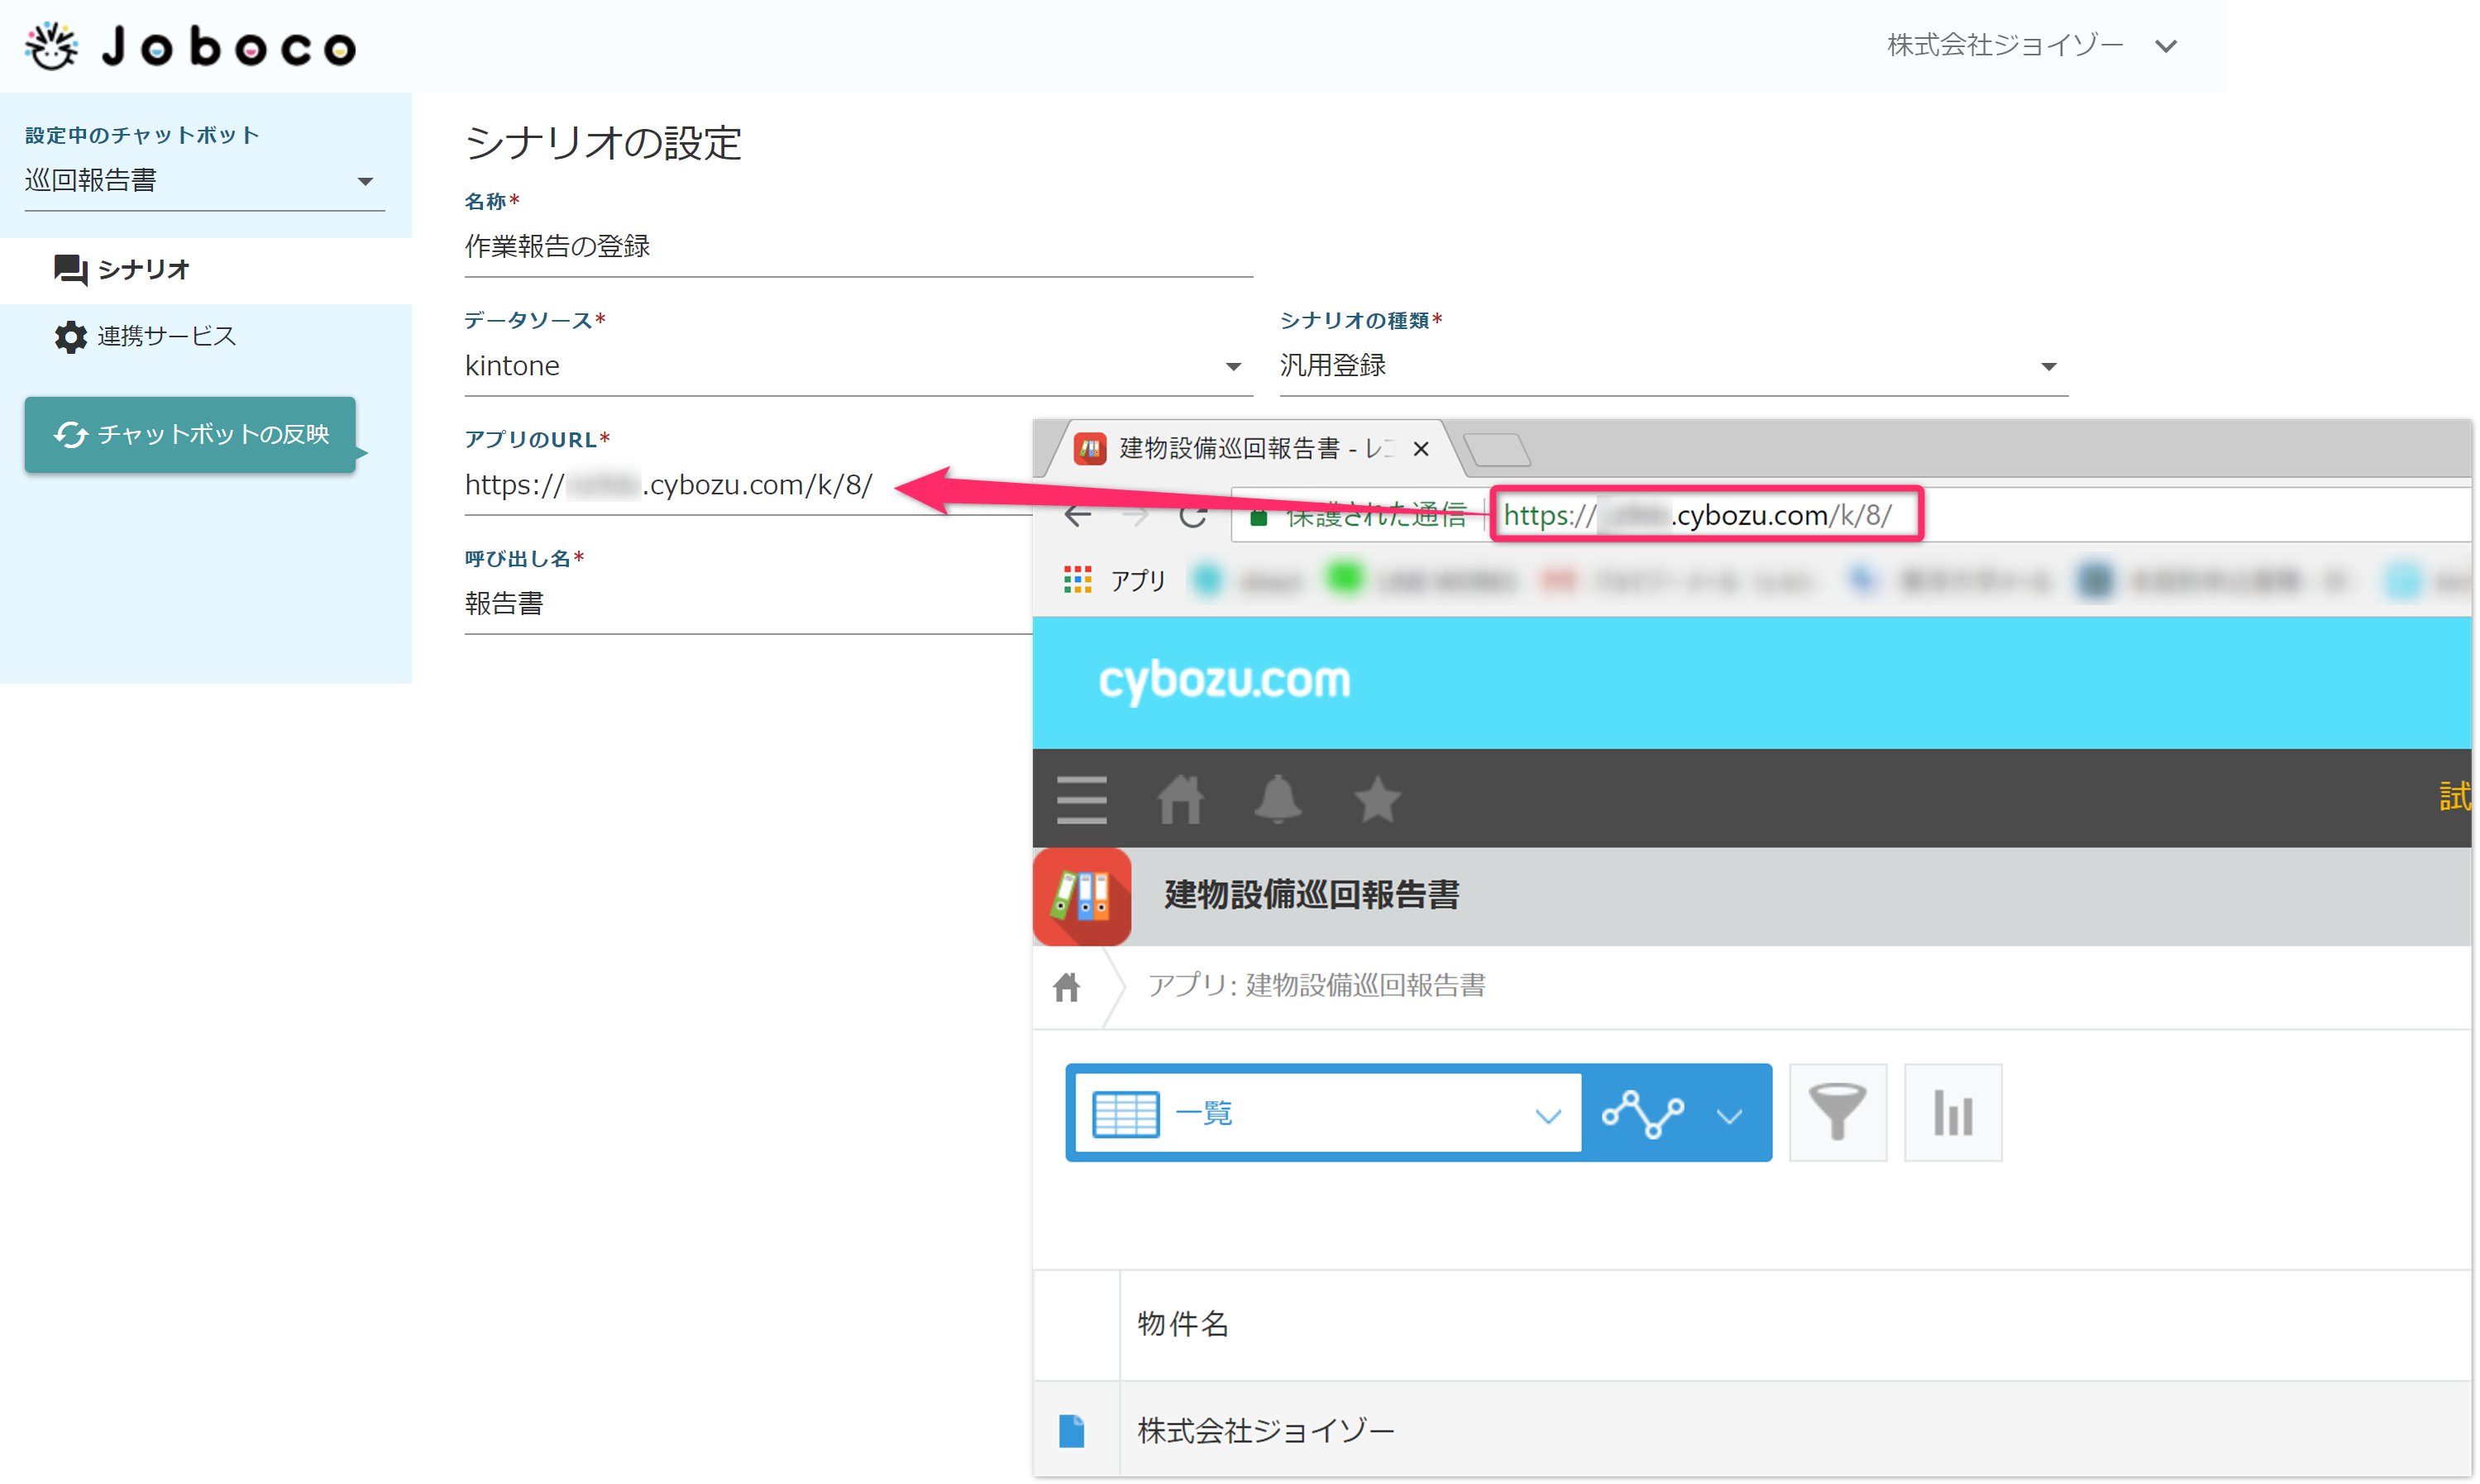Click the アプリのURL input field
Image resolution: width=2480 pixels, height=1484 pixels.
point(748,485)
